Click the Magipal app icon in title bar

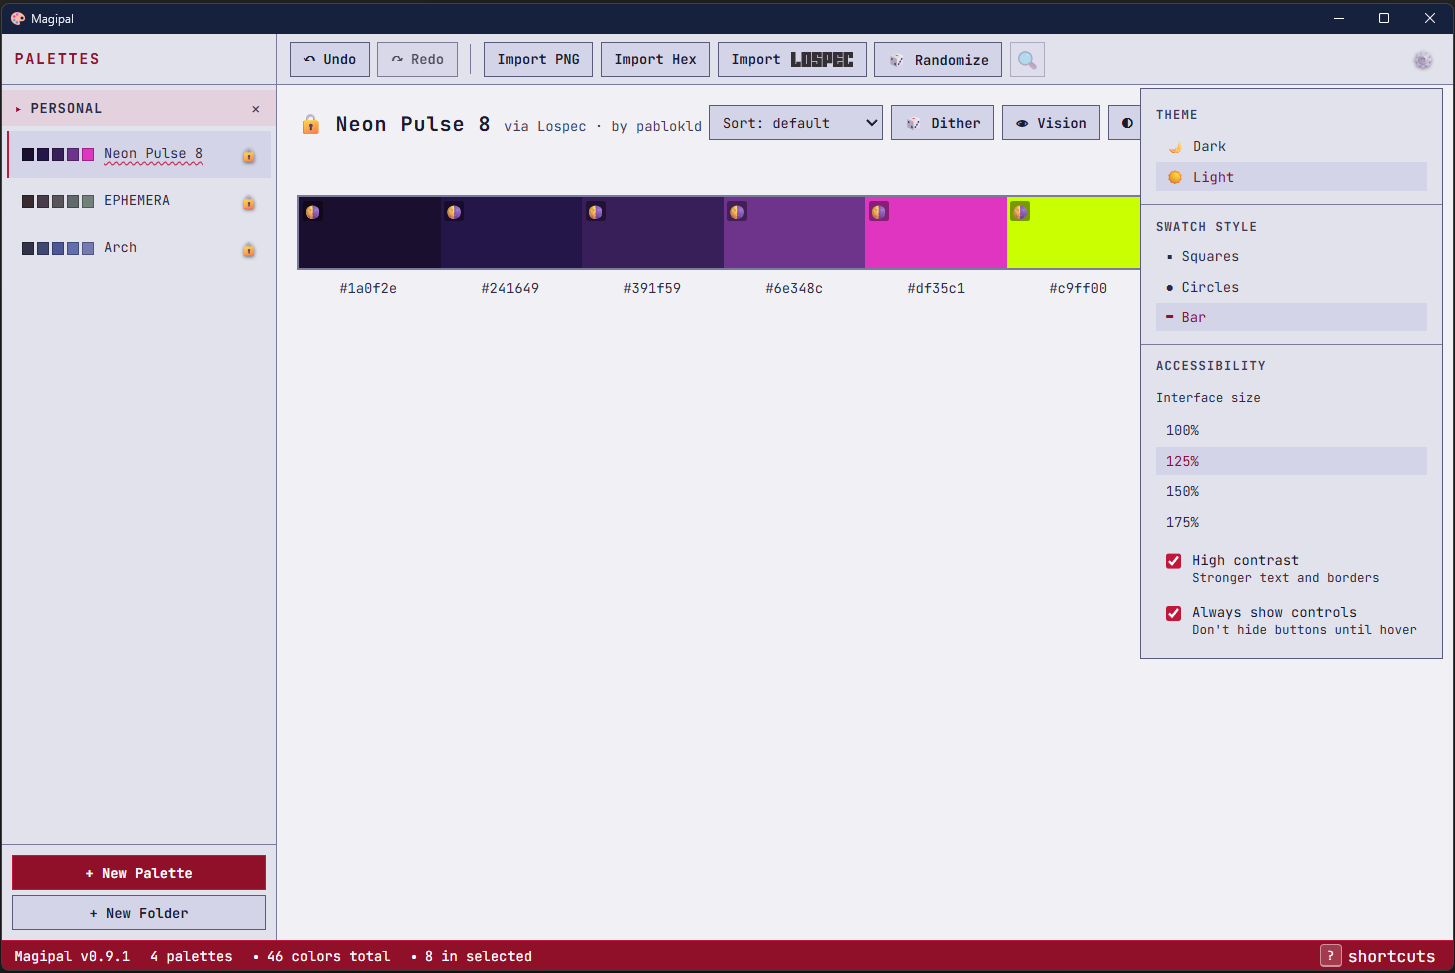[x=18, y=18]
